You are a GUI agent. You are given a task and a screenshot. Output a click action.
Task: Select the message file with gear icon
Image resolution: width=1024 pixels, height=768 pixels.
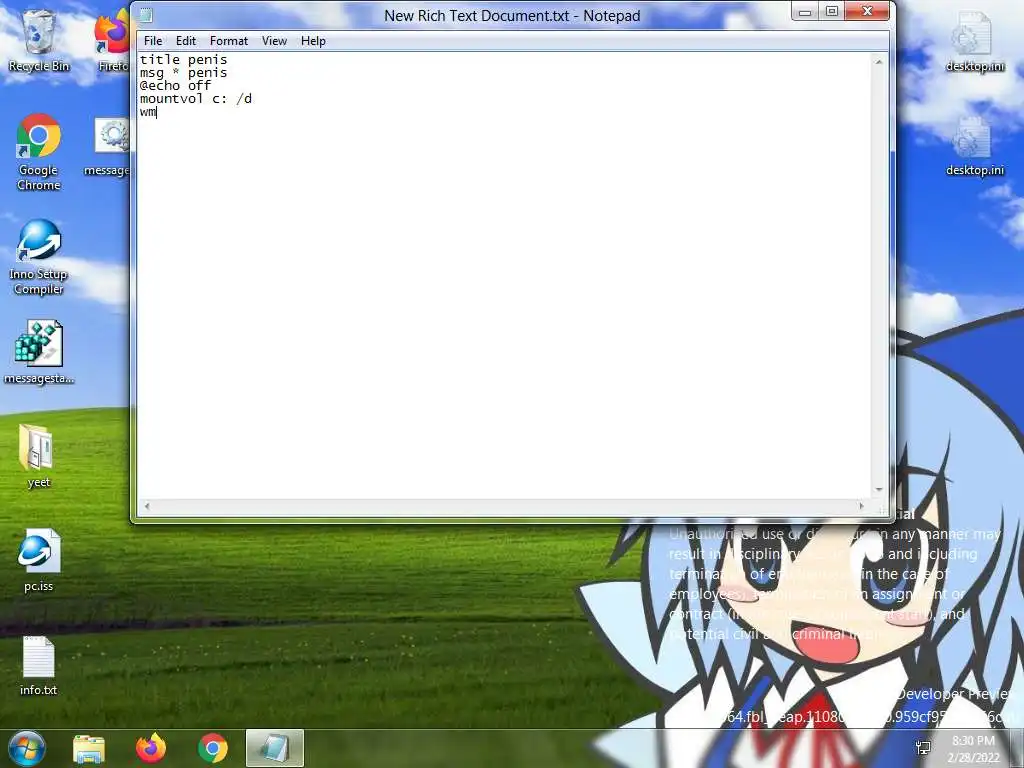click(x=109, y=148)
